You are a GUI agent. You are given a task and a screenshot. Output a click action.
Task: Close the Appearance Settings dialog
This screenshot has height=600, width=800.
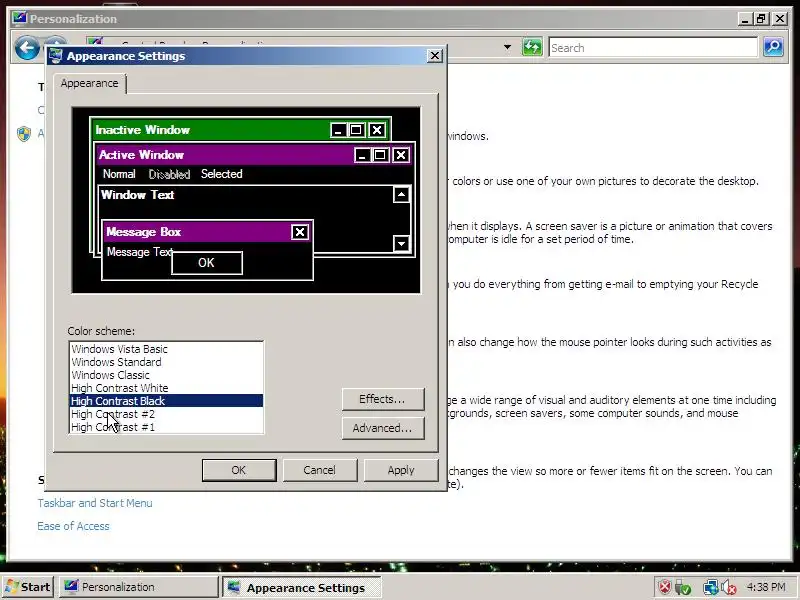[434, 56]
